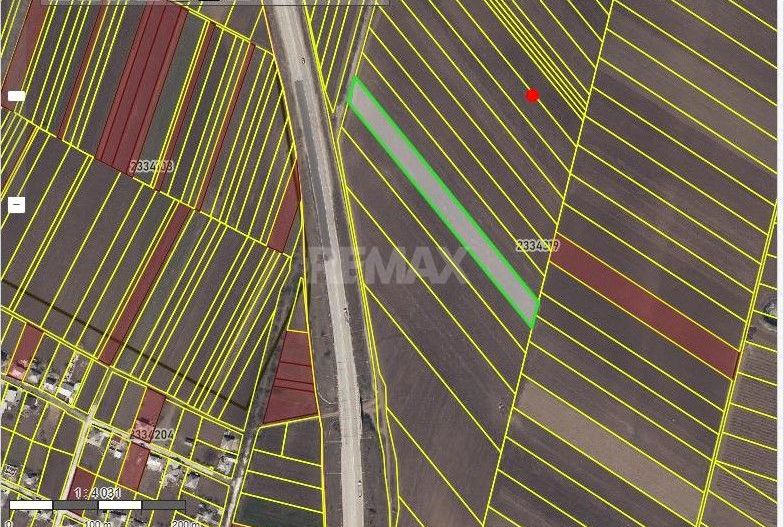This screenshot has width=784, height=527.
Task: Click the blank white zoom-in button above minus
Action: click(16, 96)
